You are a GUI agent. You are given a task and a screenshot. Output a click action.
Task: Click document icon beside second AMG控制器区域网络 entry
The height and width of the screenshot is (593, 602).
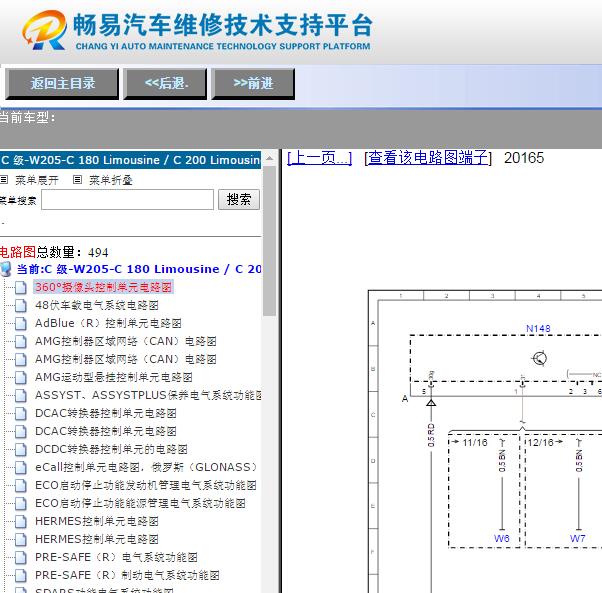coord(21,359)
